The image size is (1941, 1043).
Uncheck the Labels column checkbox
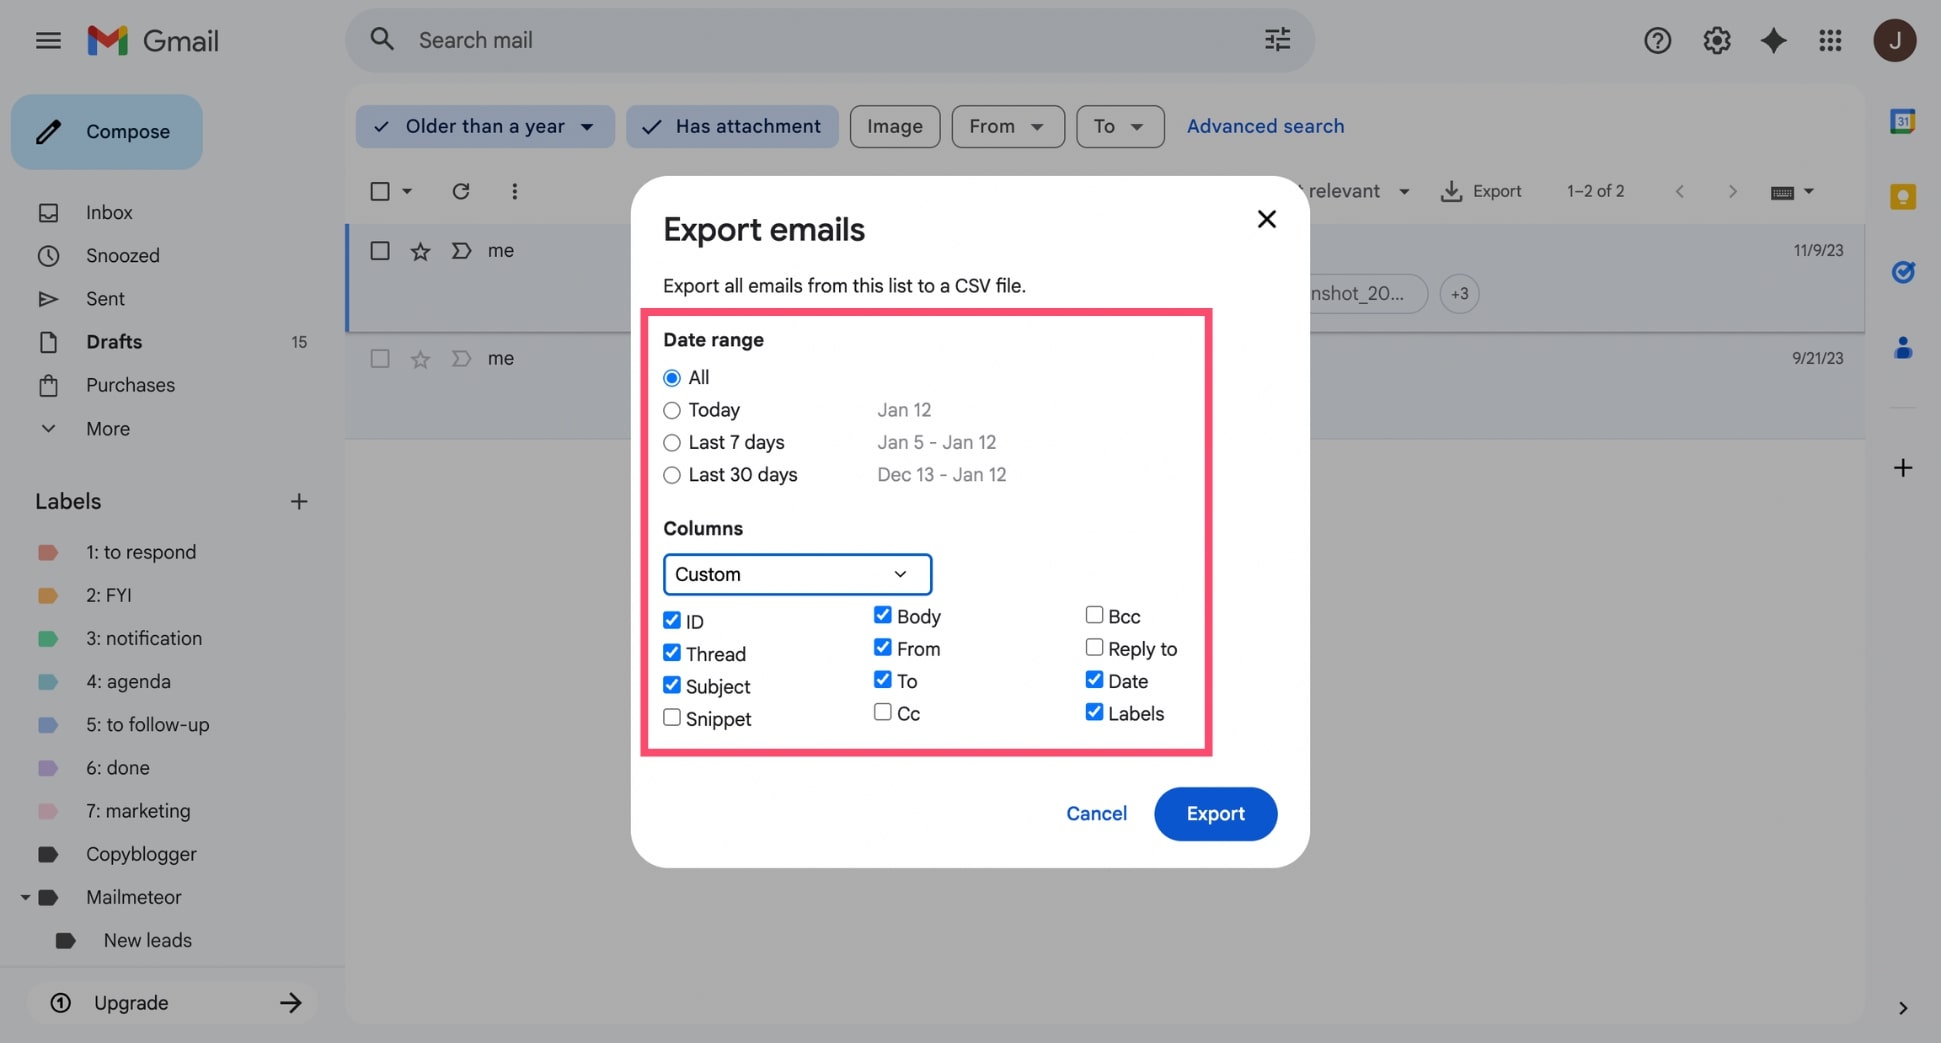tap(1094, 712)
